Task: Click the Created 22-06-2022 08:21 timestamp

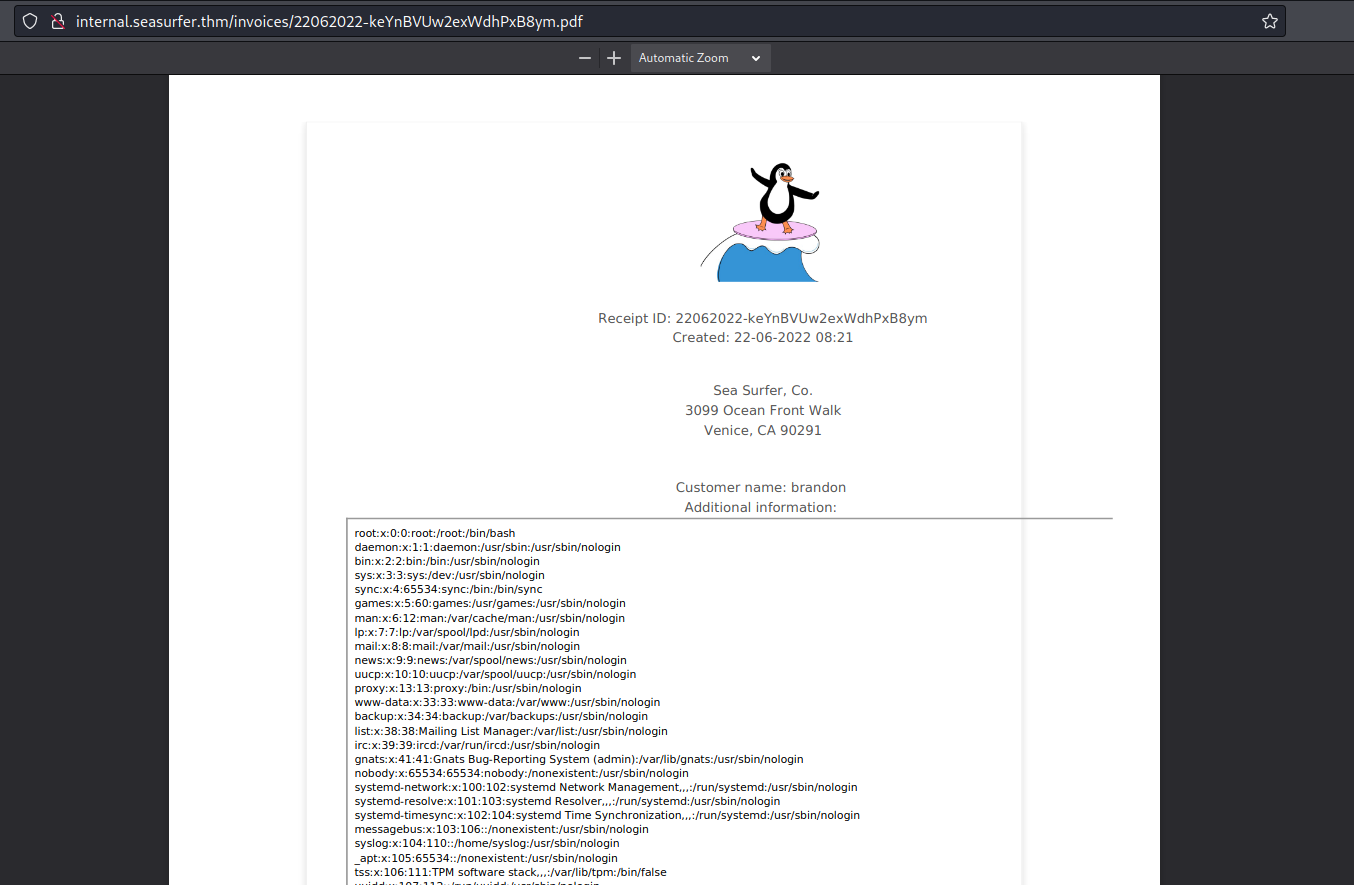Action: coord(762,338)
